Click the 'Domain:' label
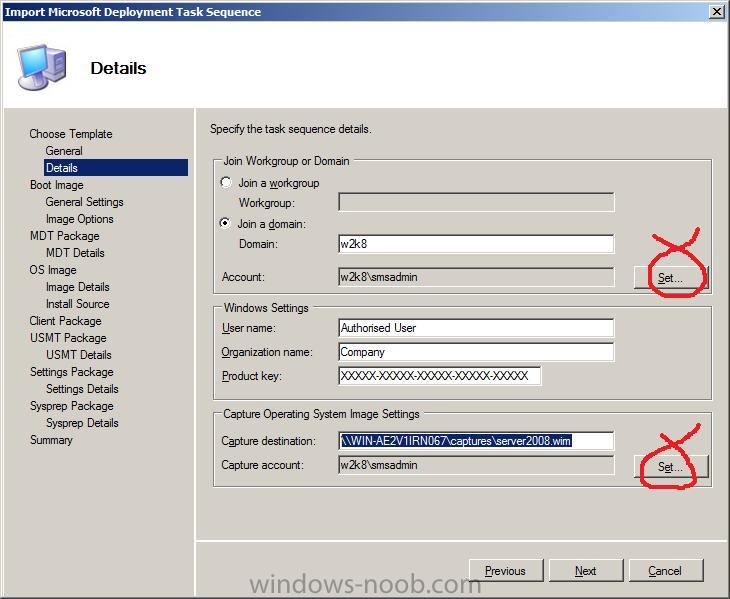 258,244
